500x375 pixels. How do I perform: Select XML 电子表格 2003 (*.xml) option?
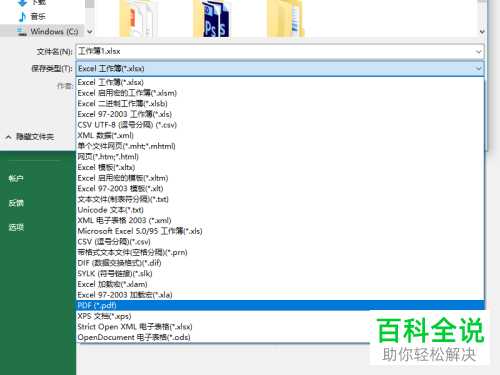point(280,221)
